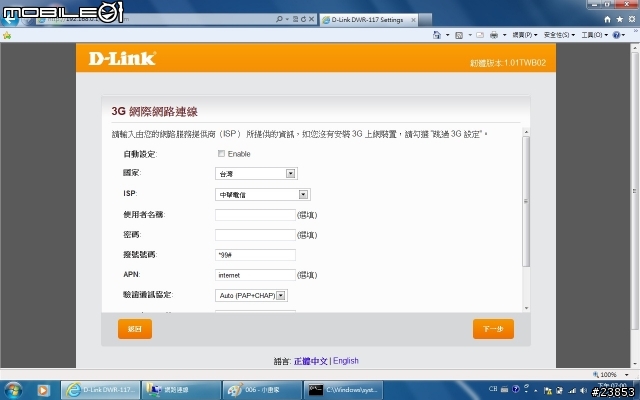Switch to the Paint taskbar window 006

pos(262,390)
